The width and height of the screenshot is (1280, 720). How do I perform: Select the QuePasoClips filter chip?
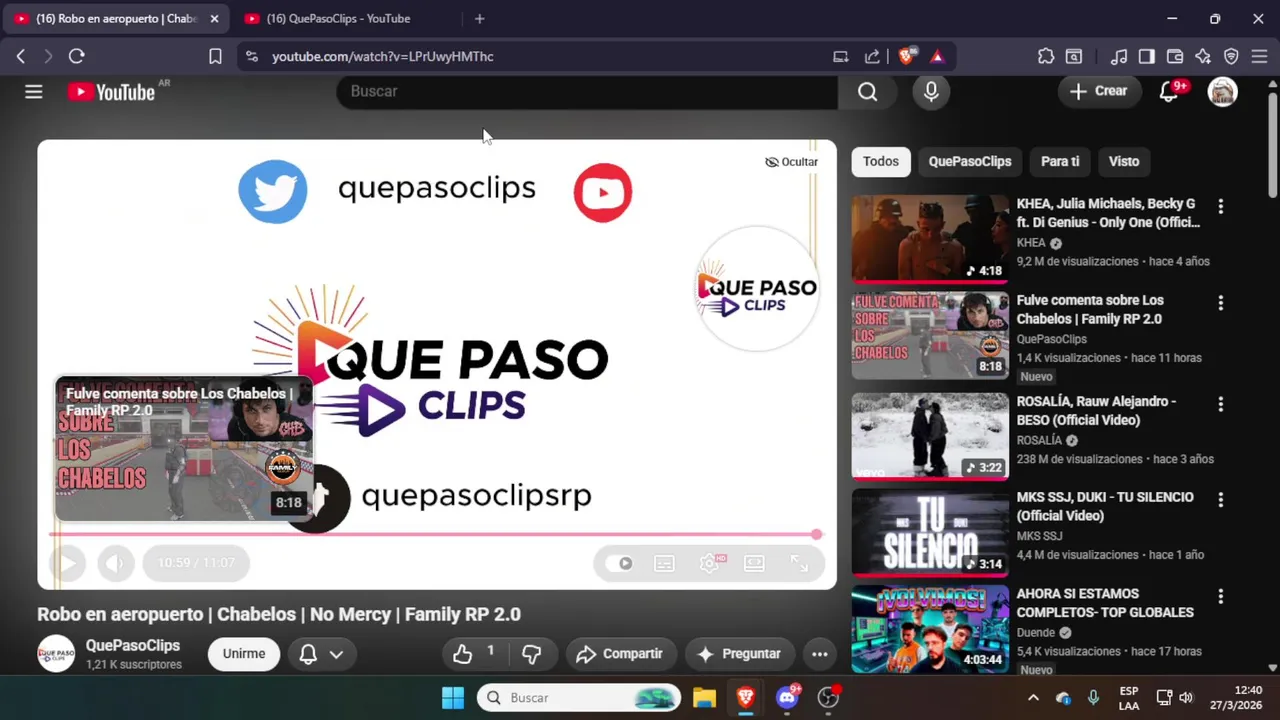(969, 161)
